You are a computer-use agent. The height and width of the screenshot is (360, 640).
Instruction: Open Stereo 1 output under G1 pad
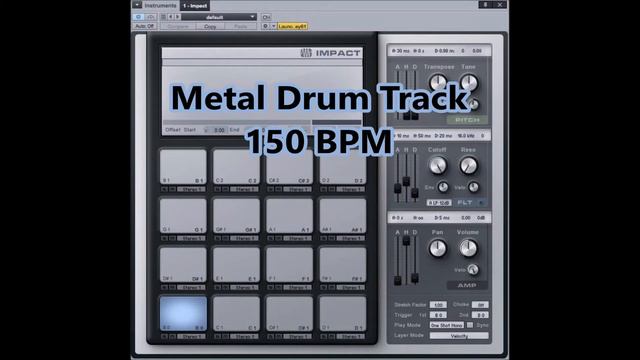click(191, 238)
